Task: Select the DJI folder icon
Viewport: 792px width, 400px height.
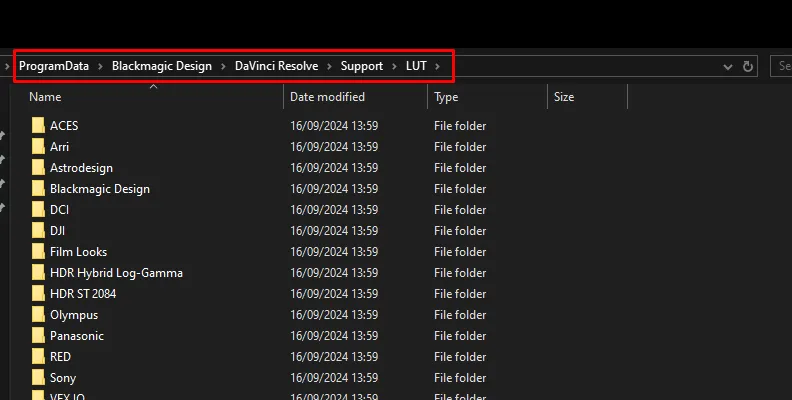Action: point(39,231)
